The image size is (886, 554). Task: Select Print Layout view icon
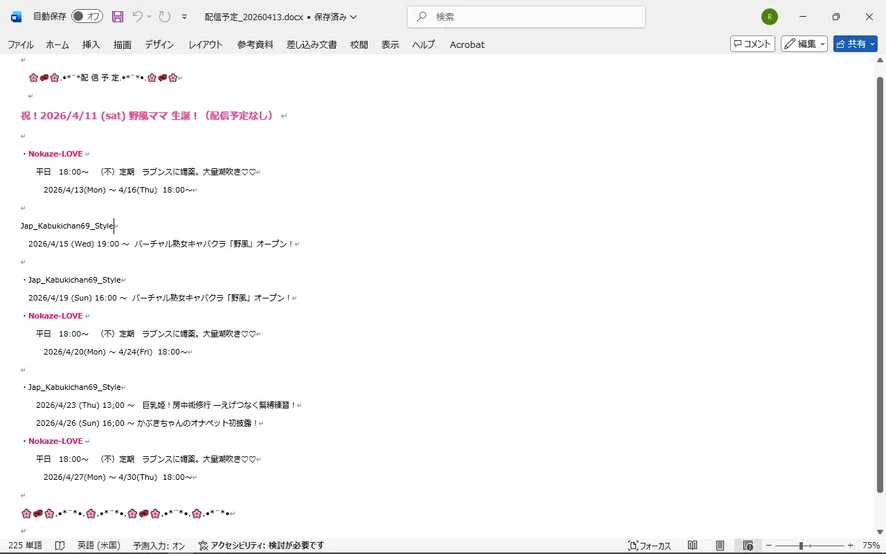[x=720, y=546]
